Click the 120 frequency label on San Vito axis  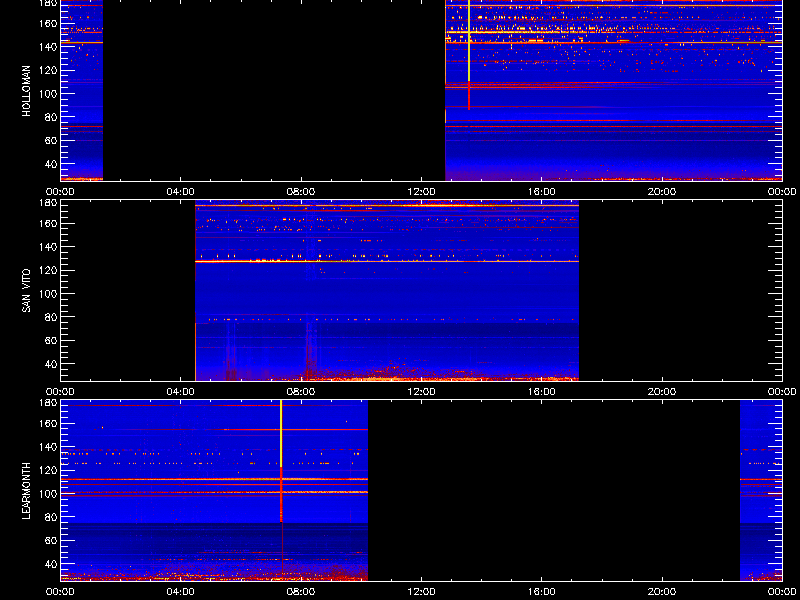(x=47, y=270)
